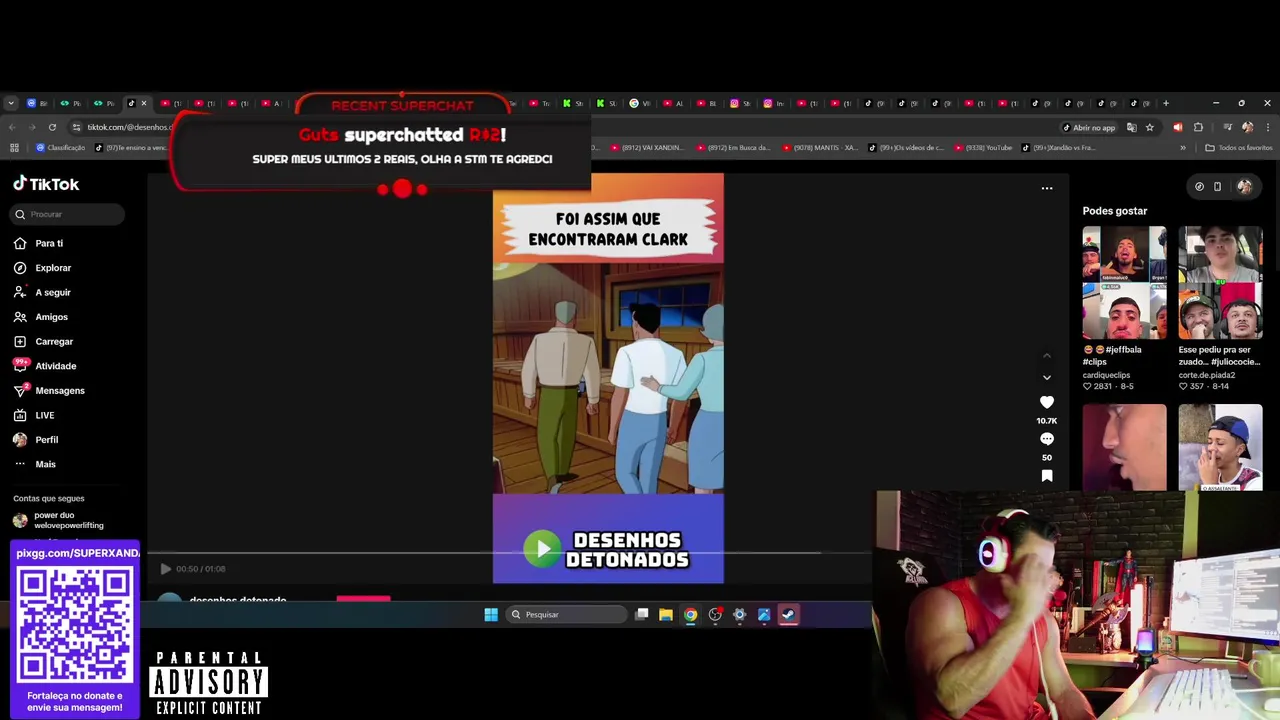The height and width of the screenshot is (720, 1280).
Task: Open profile avatar on TikTok header
Action: coord(1244,186)
